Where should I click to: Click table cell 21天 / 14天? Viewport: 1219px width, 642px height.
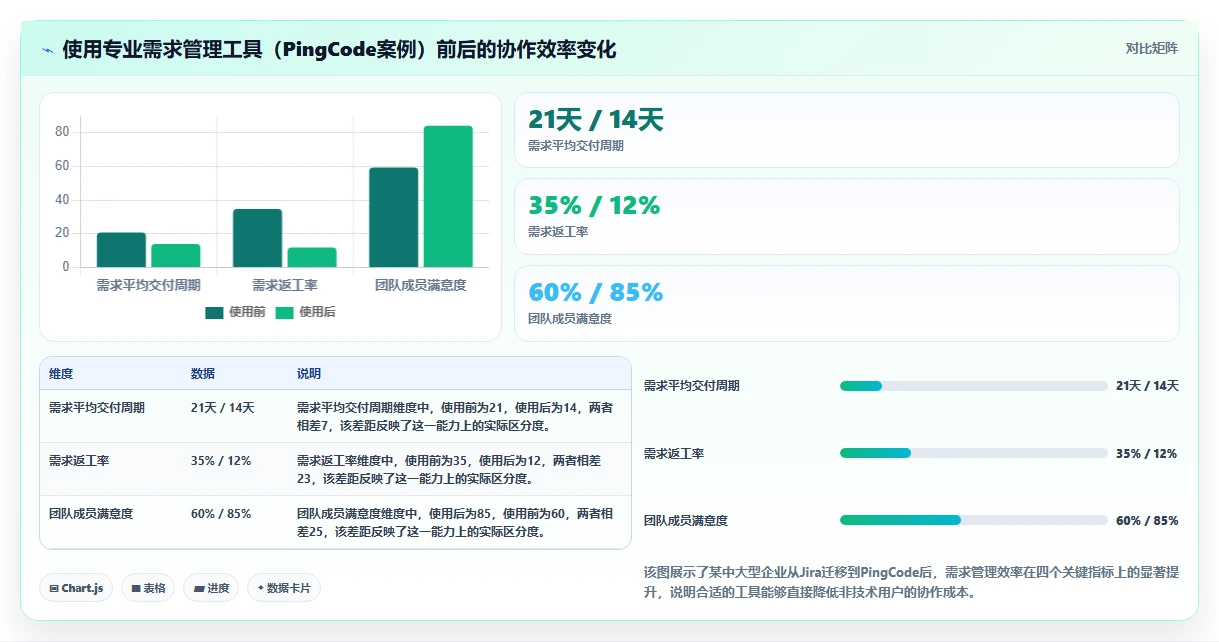223,408
